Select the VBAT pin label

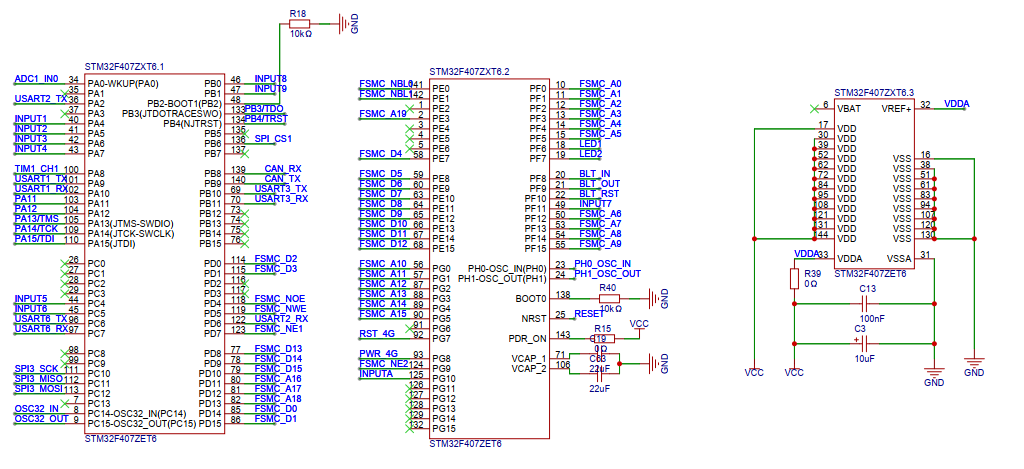tap(848, 108)
